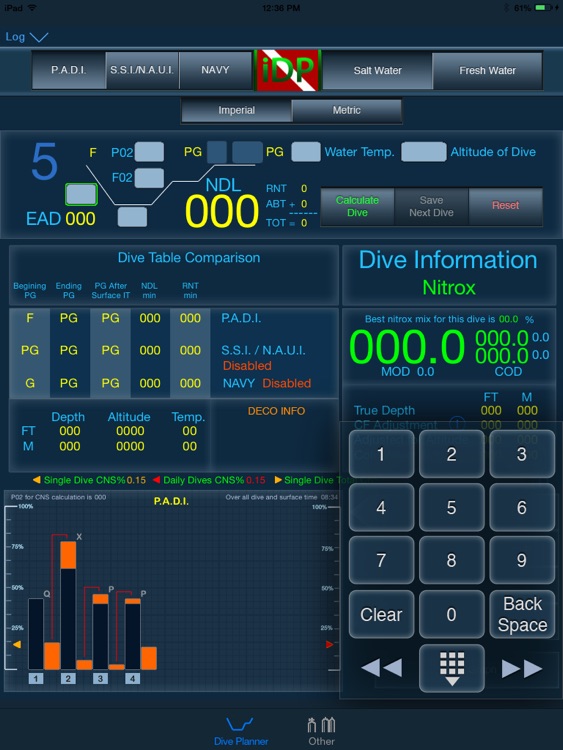Tap the tall orange-topped dive 2 bar
This screenshot has width=563, height=750.
(68, 605)
